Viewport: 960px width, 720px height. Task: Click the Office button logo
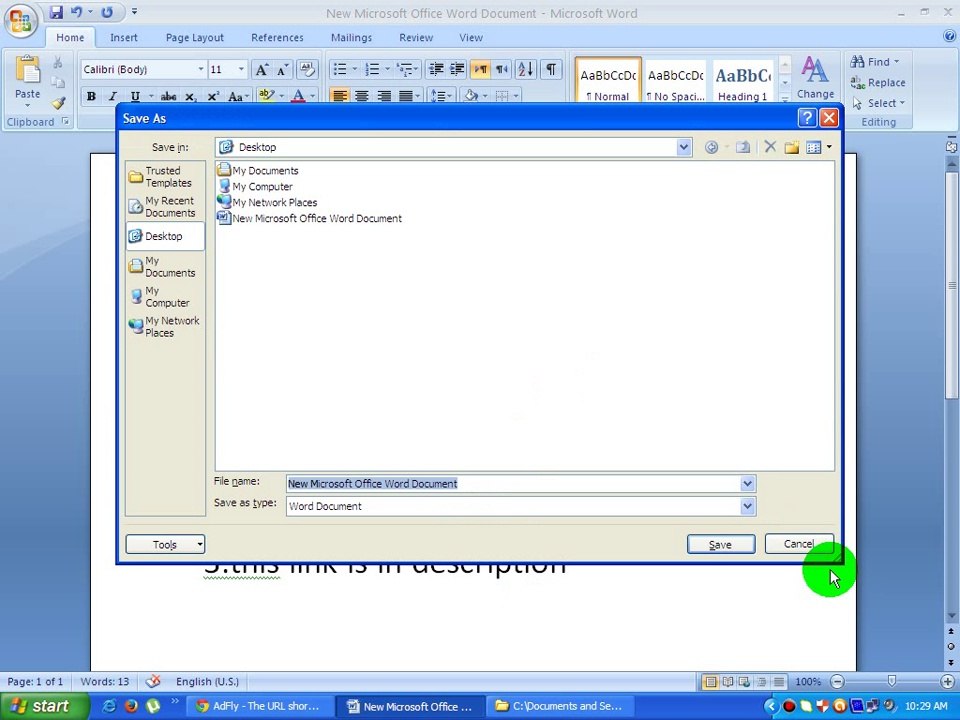[20, 20]
